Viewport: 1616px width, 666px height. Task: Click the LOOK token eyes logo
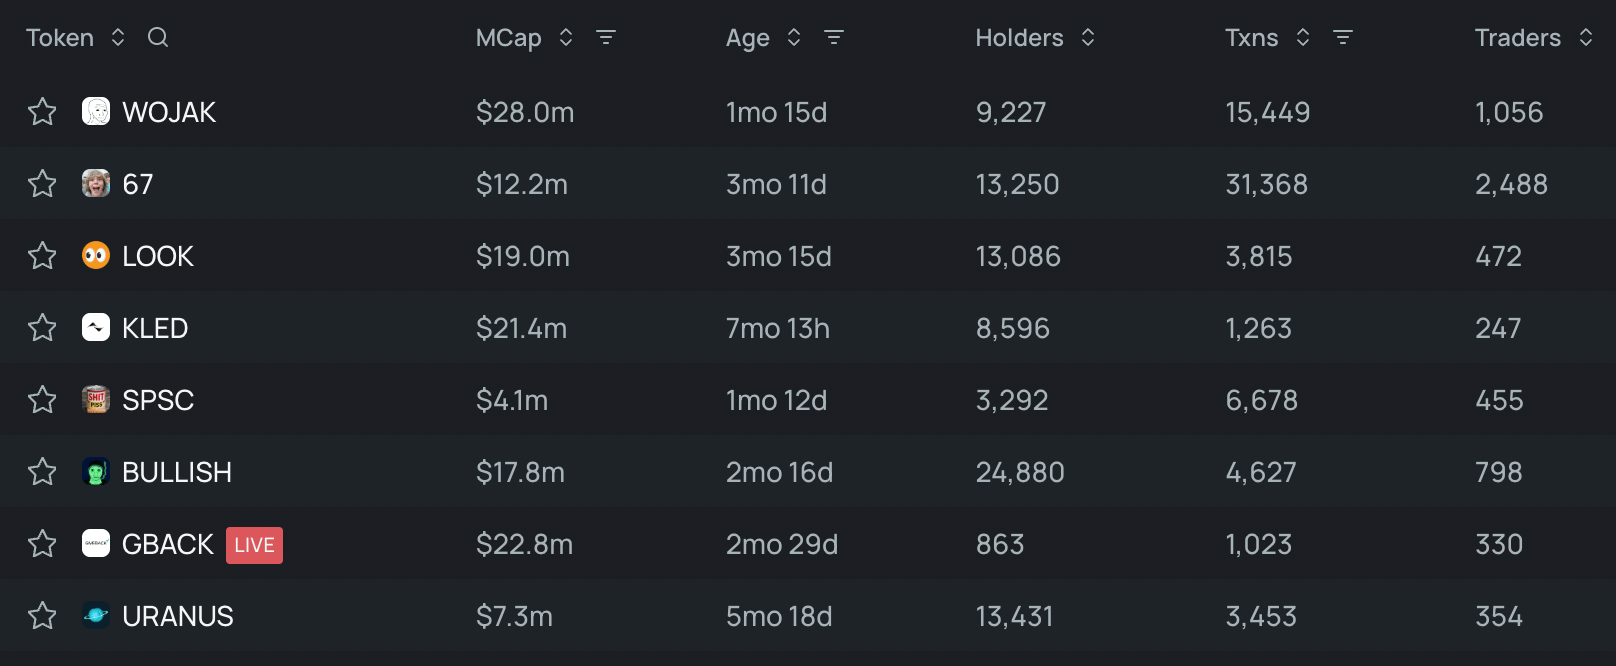tap(96, 255)
